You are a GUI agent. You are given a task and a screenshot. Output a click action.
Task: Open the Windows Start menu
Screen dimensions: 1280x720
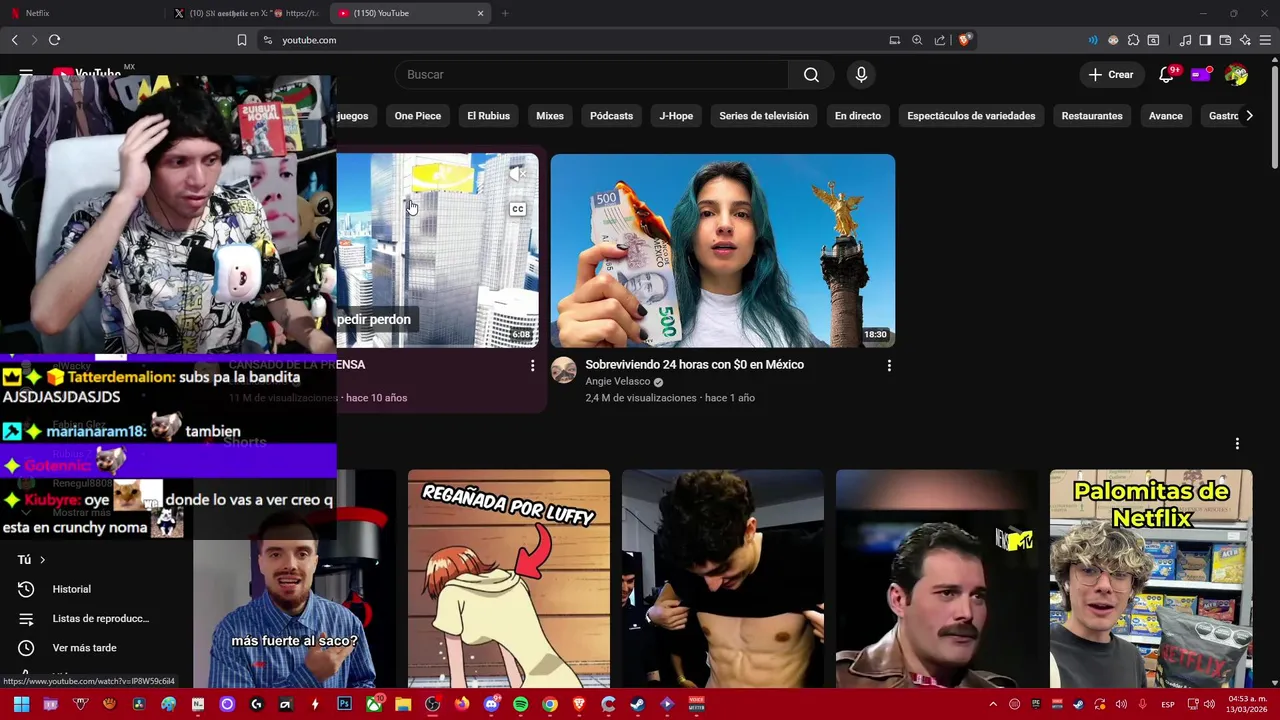tap(21, 704)
